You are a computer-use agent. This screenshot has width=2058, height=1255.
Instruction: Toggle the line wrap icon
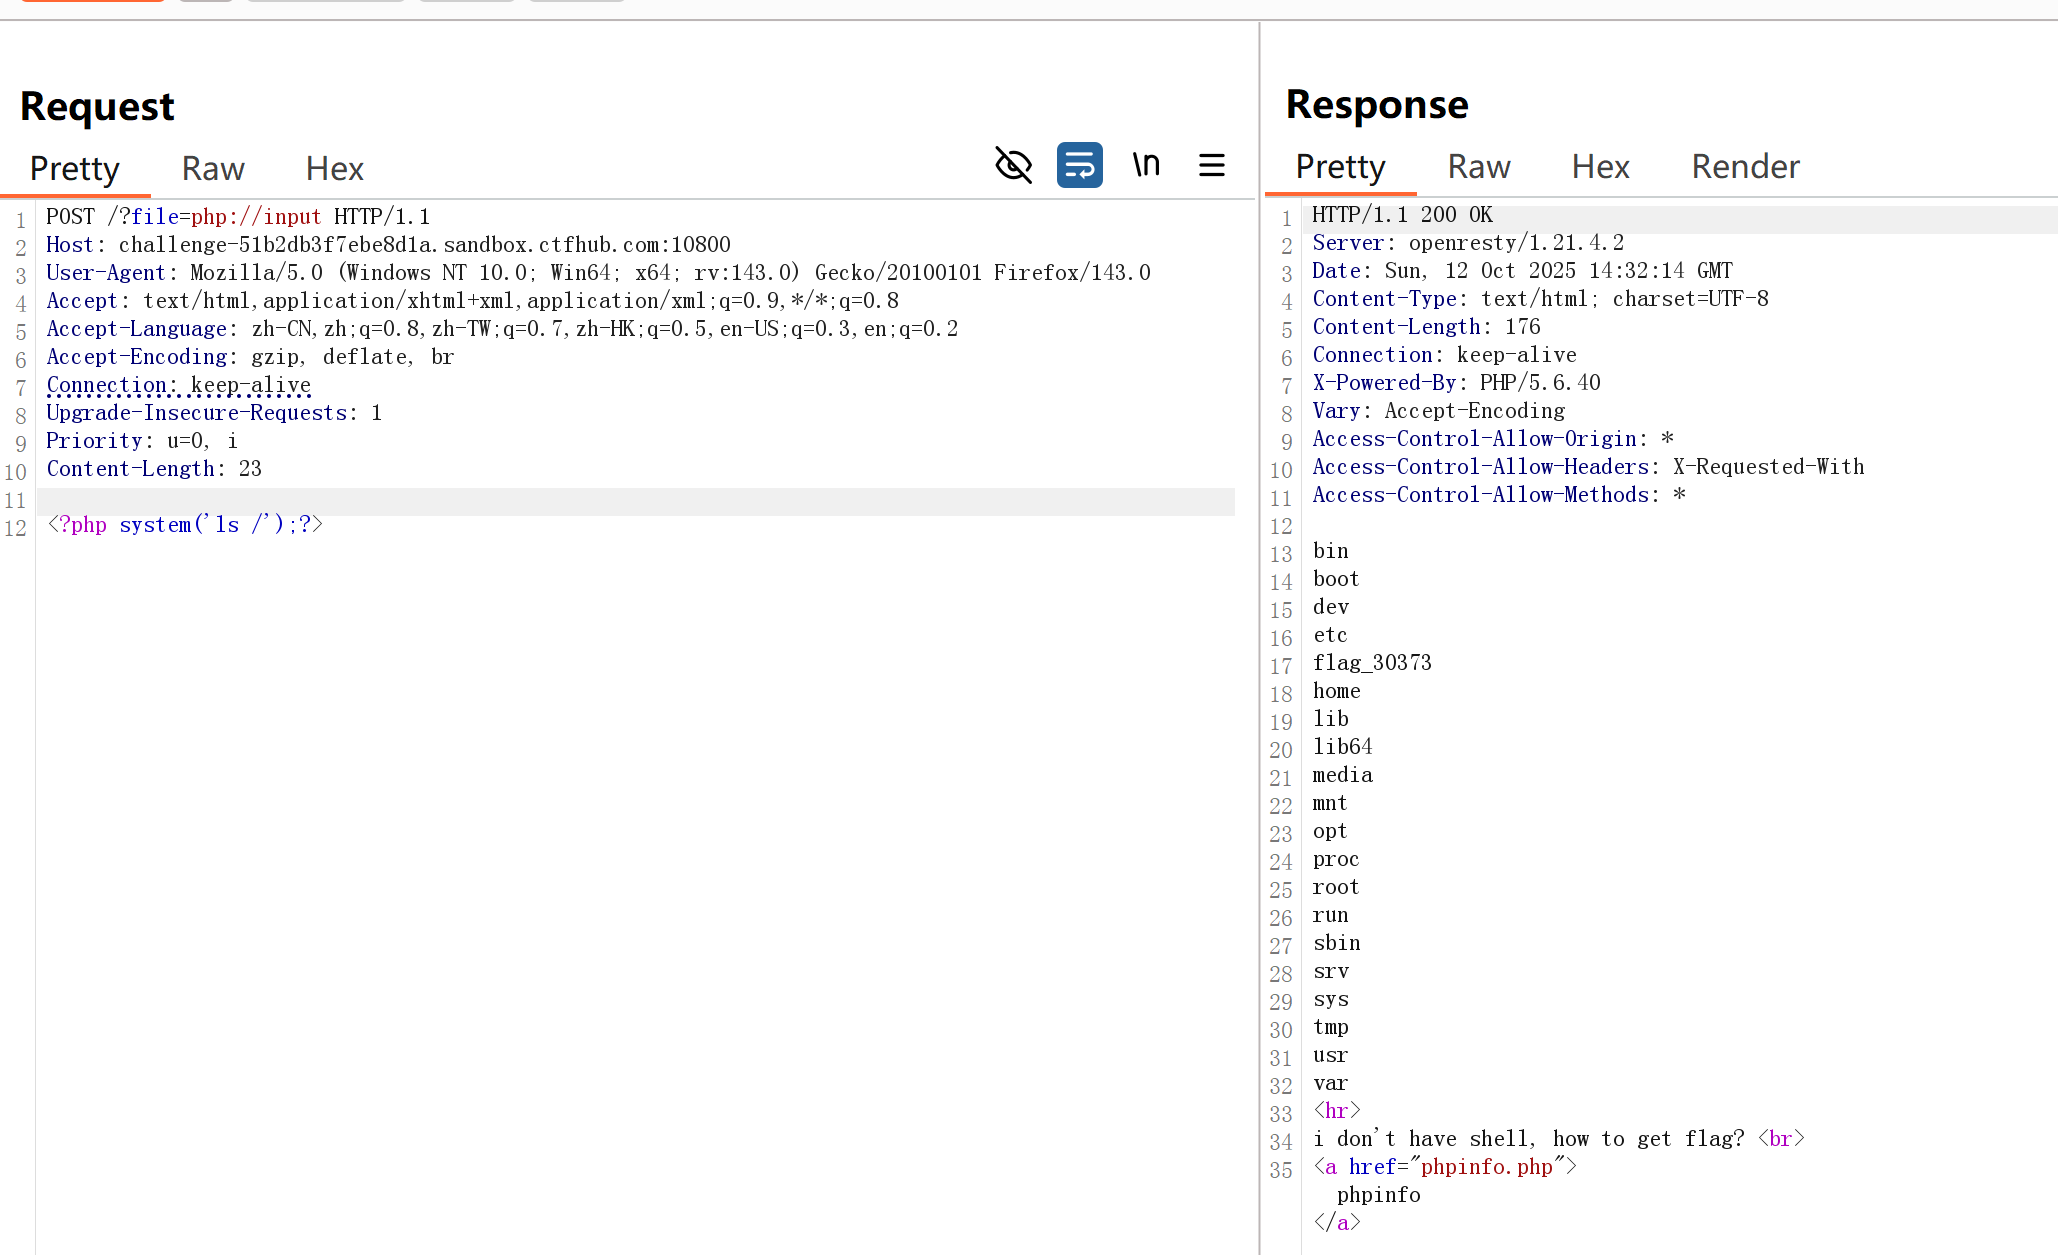coord(1079,165)
